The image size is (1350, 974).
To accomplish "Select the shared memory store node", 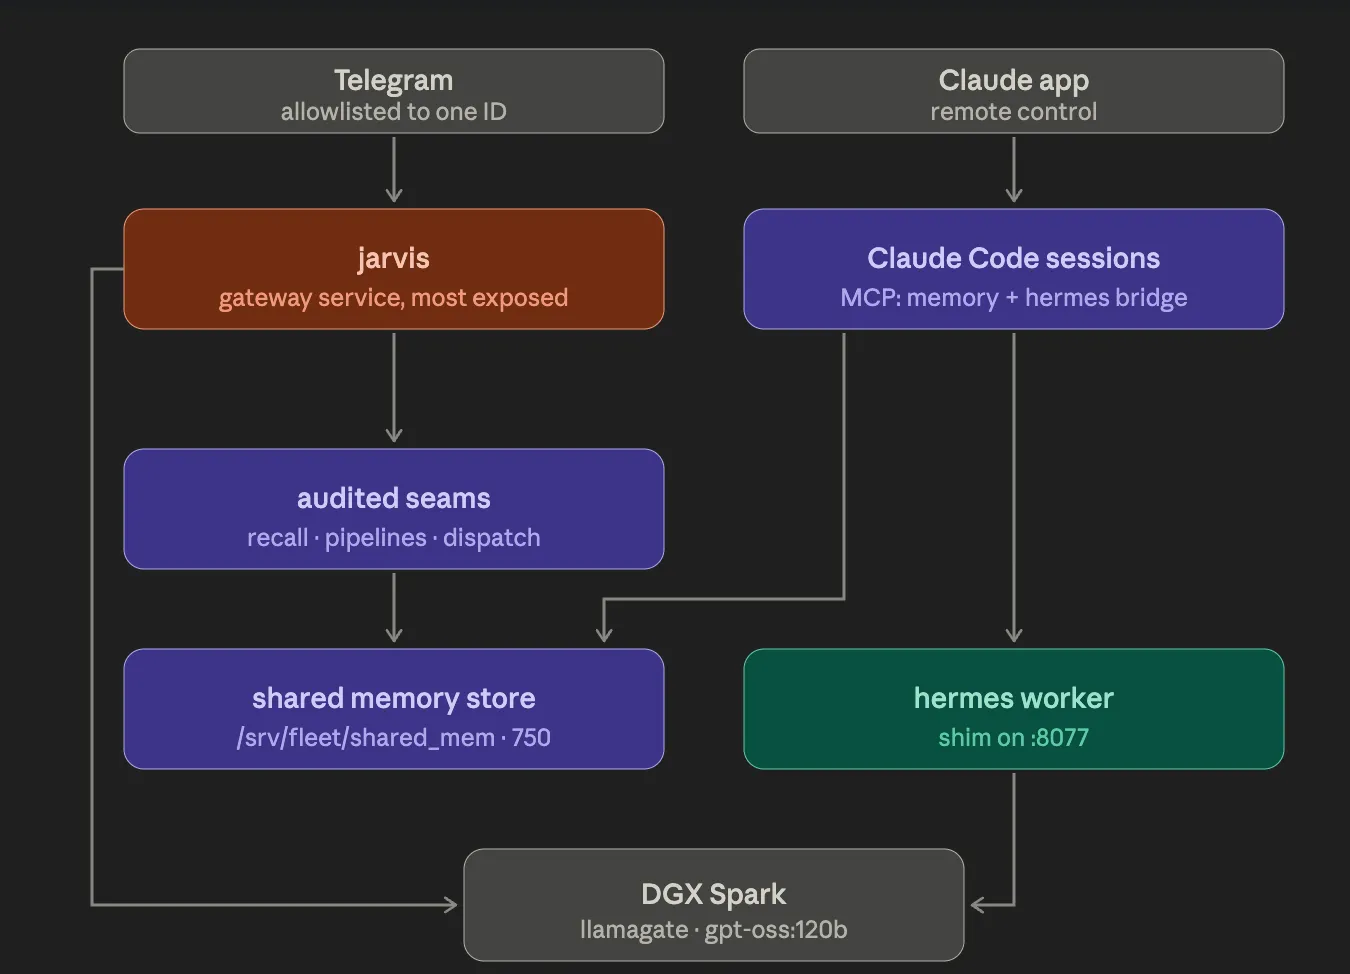I will coord(394,709).
